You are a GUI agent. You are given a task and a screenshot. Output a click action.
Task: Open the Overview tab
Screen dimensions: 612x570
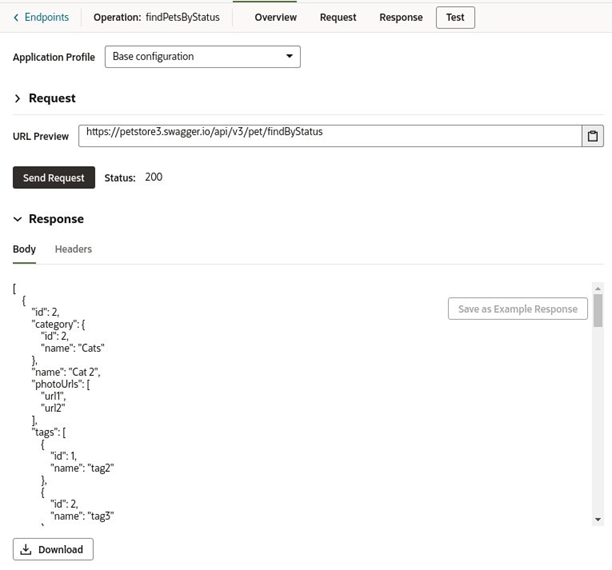pos(276,17)
